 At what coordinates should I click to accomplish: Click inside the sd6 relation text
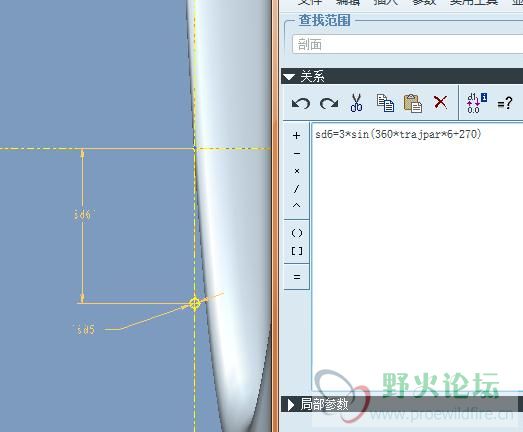point(398,134)
